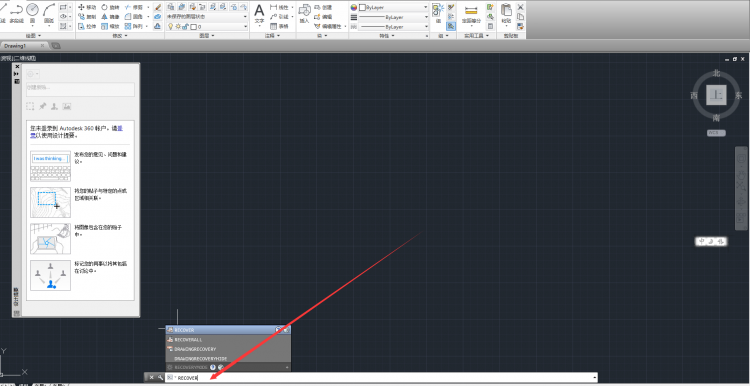Click the Erase pencil-eraser icon
750x386 pixels.
157,8
